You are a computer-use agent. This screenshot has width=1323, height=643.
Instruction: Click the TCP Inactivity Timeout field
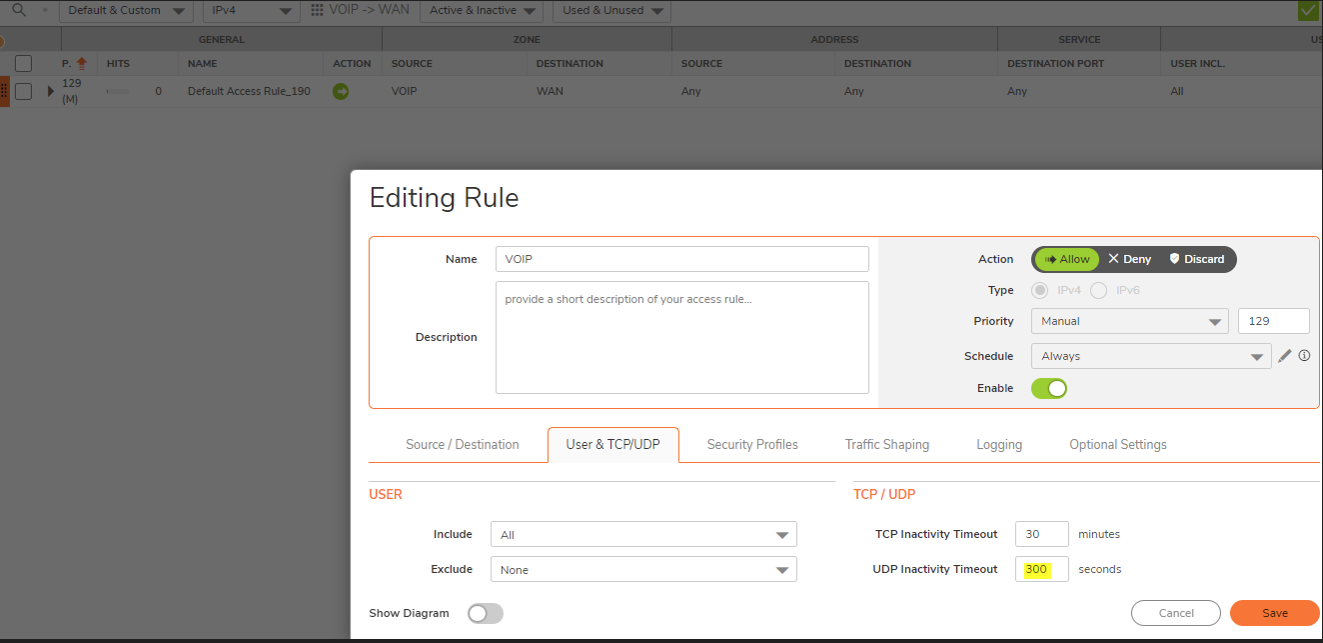click(1042, 534)
